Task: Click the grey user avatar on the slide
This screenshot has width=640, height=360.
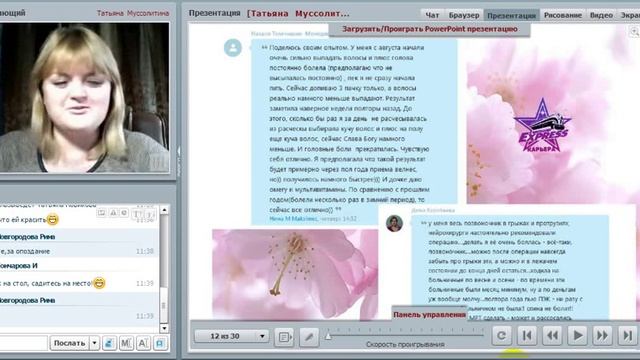Action: 233,48
